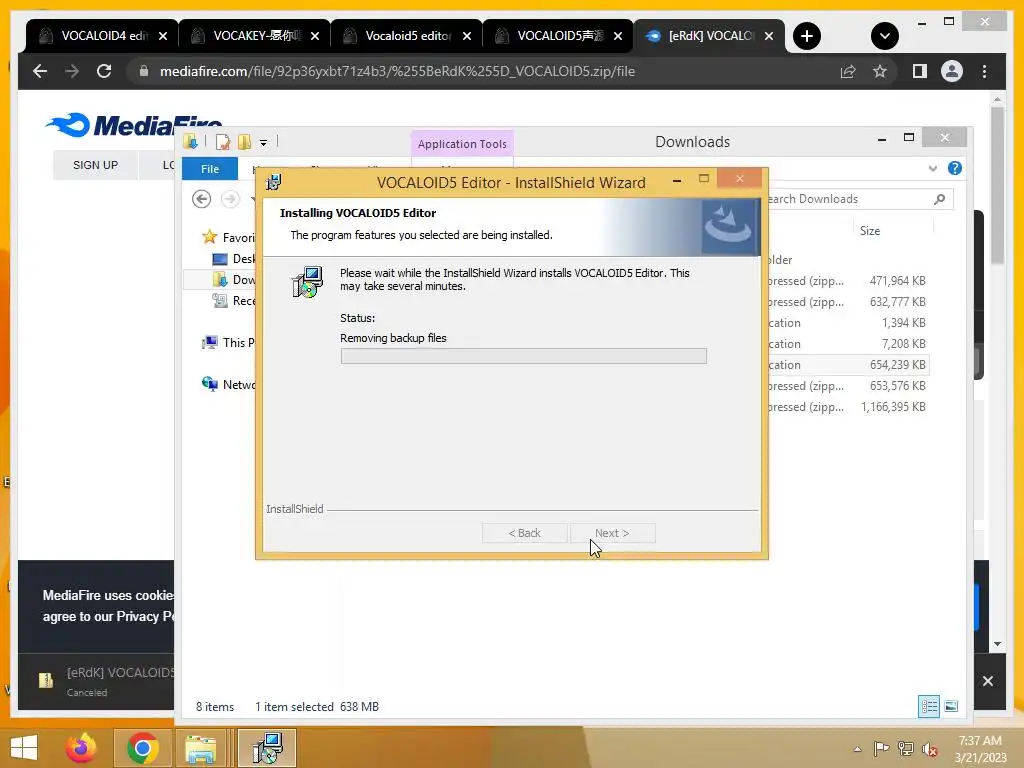Close the VOCAKEY tab

pos(315,36)
